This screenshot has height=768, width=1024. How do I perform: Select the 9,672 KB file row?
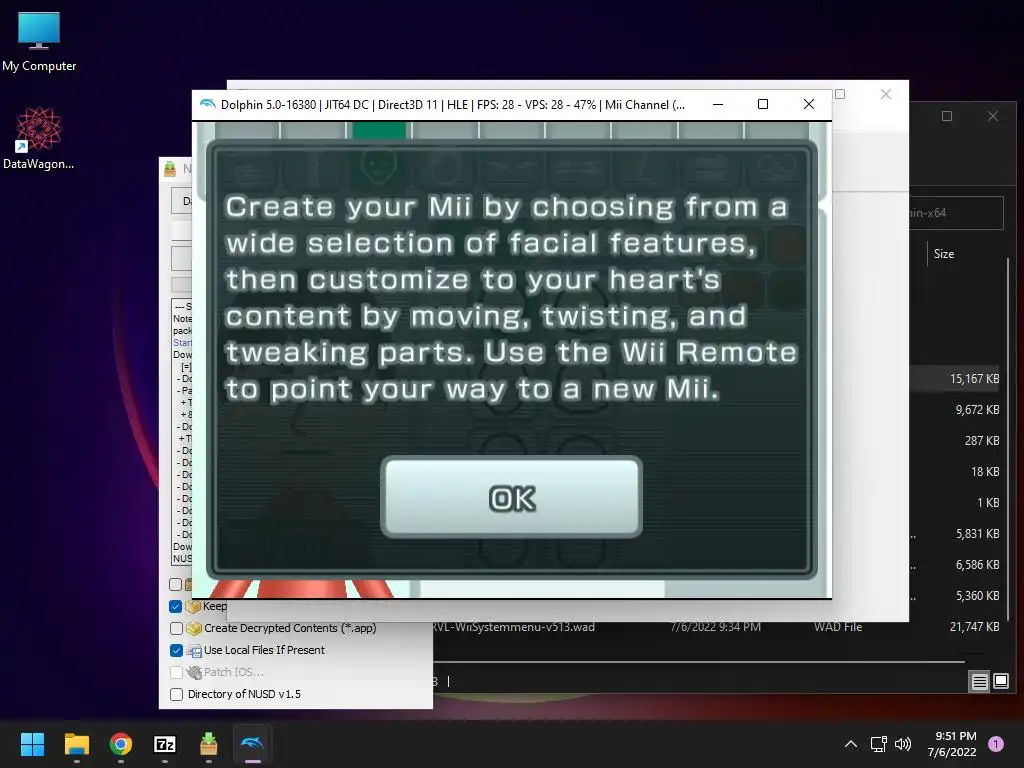coord(955,409)
